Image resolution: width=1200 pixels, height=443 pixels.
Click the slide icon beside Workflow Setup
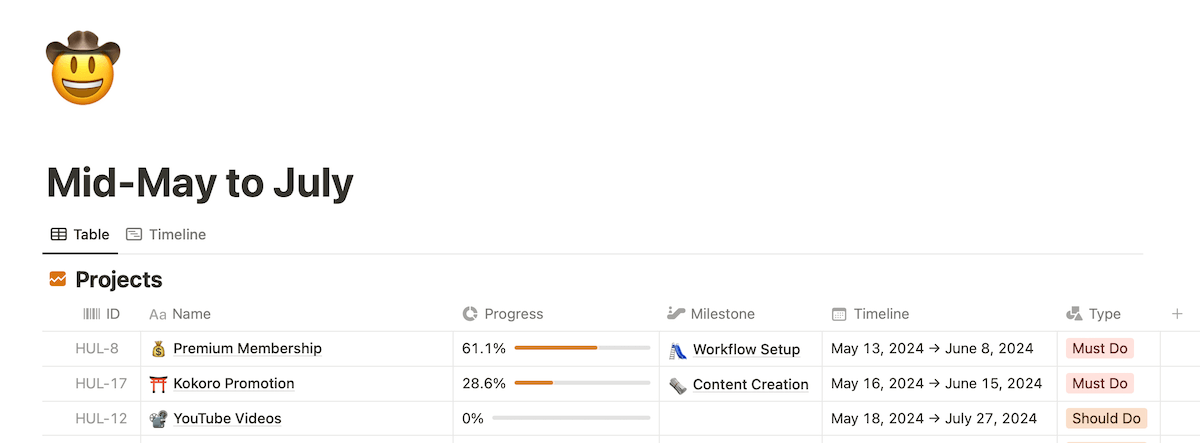coord(677,350)
